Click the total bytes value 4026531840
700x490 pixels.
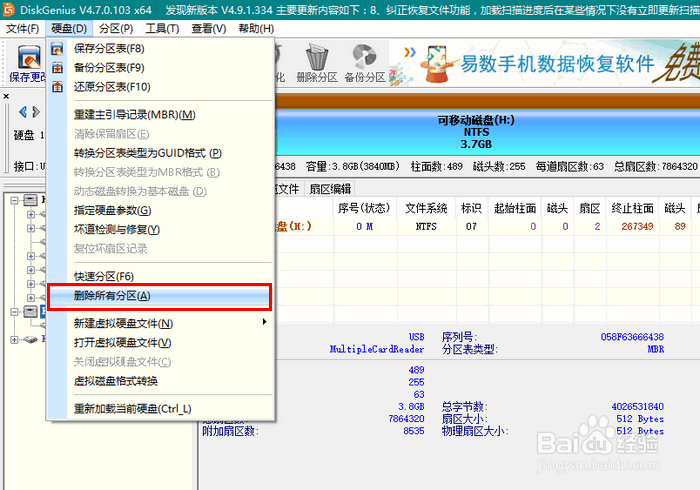click(x=638, y=407)
